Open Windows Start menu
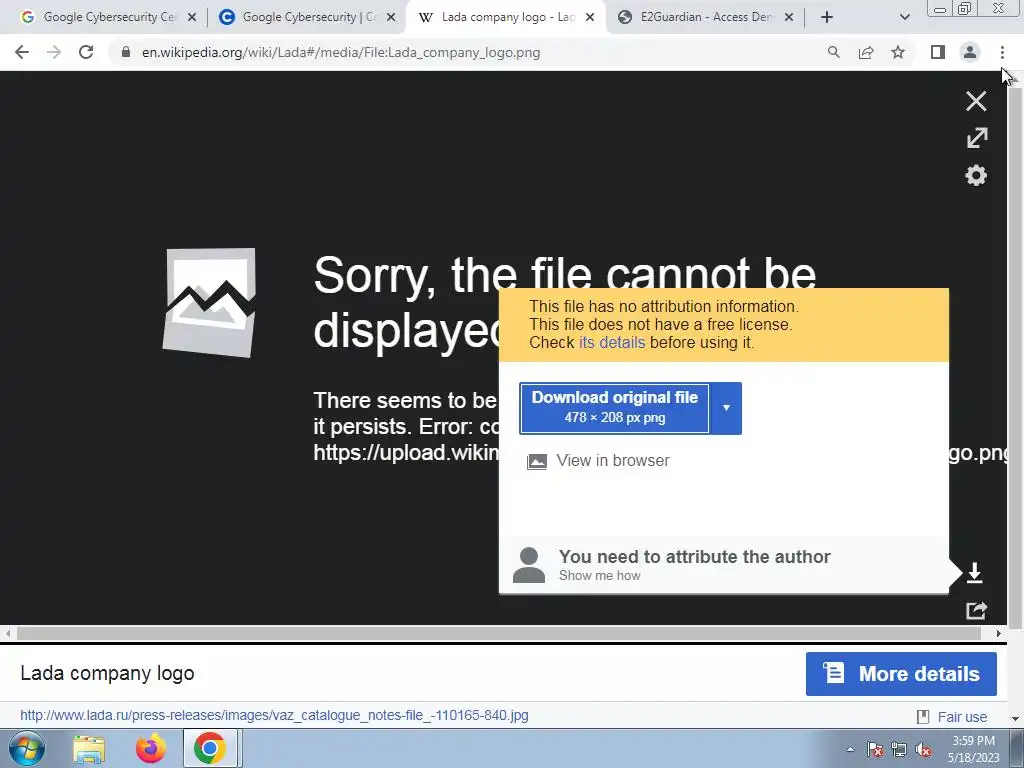1024x768 pixels. (27, 748)
